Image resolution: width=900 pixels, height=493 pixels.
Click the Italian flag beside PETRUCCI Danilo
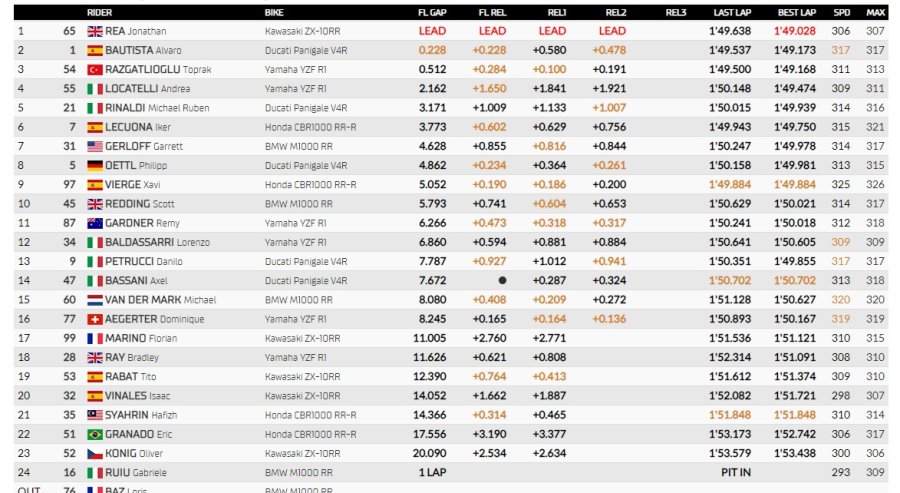(x=95, y=262)
